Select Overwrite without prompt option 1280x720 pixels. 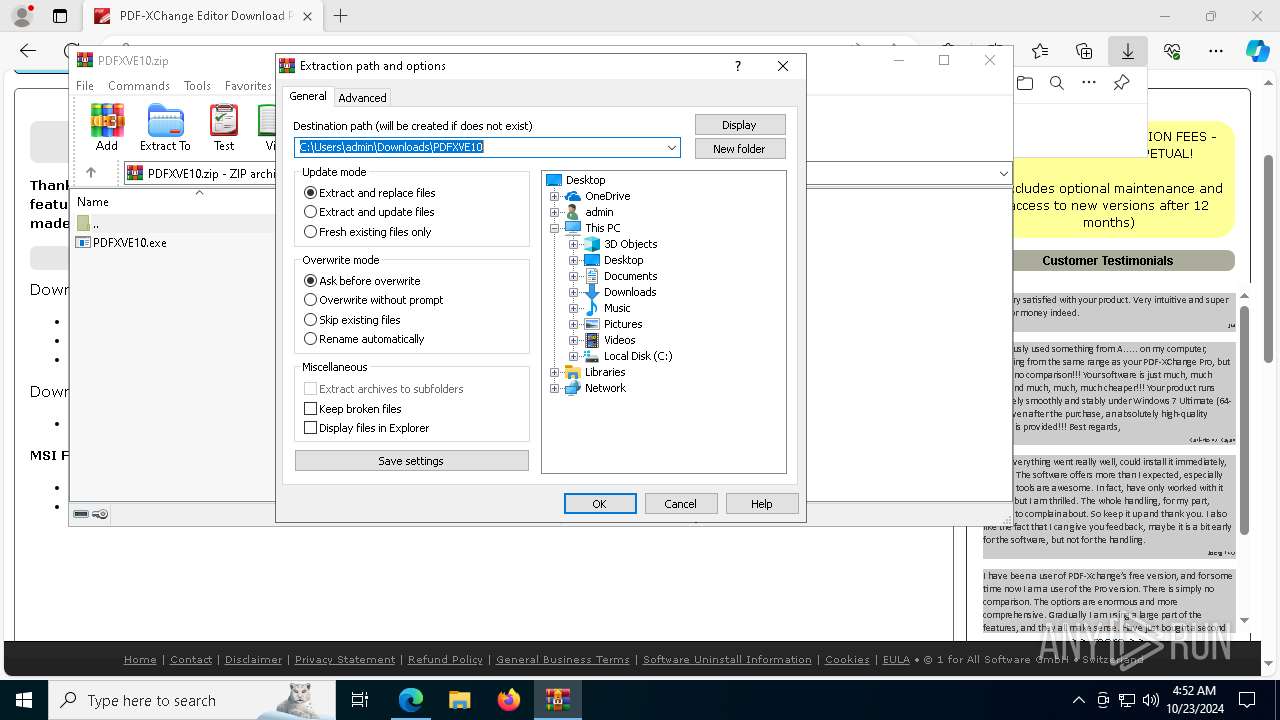pos(373,300)
